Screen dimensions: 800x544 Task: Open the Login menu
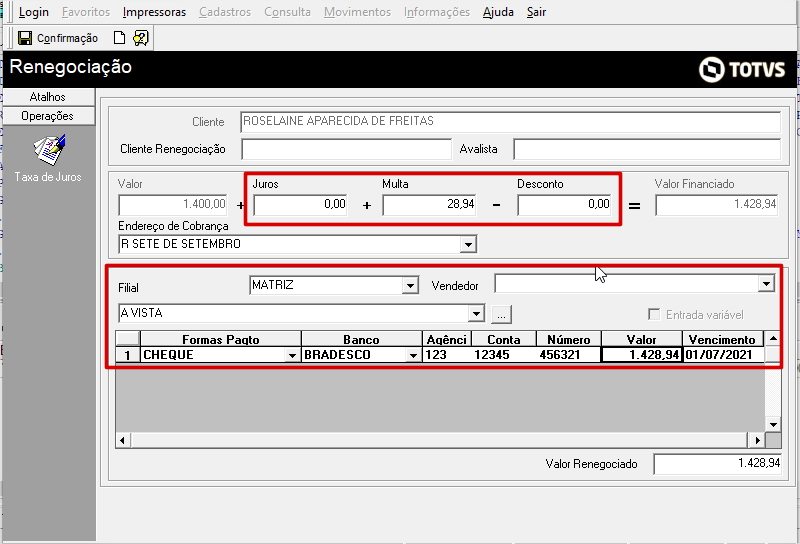(x=34, y=12)
